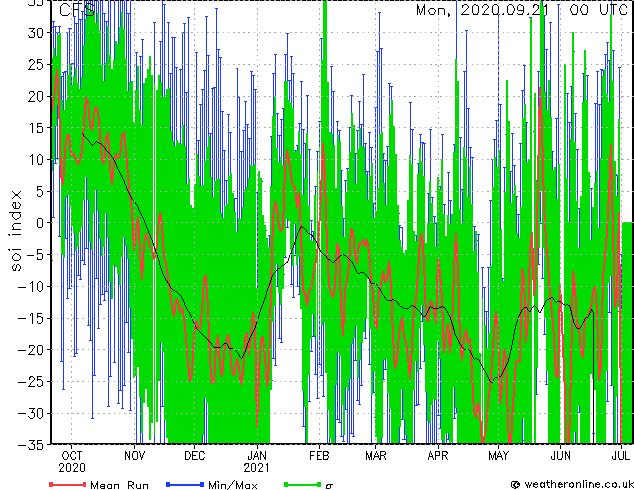The image size is (634, 490).
Task: Select the FEB month label
Action: coord(319,456)
